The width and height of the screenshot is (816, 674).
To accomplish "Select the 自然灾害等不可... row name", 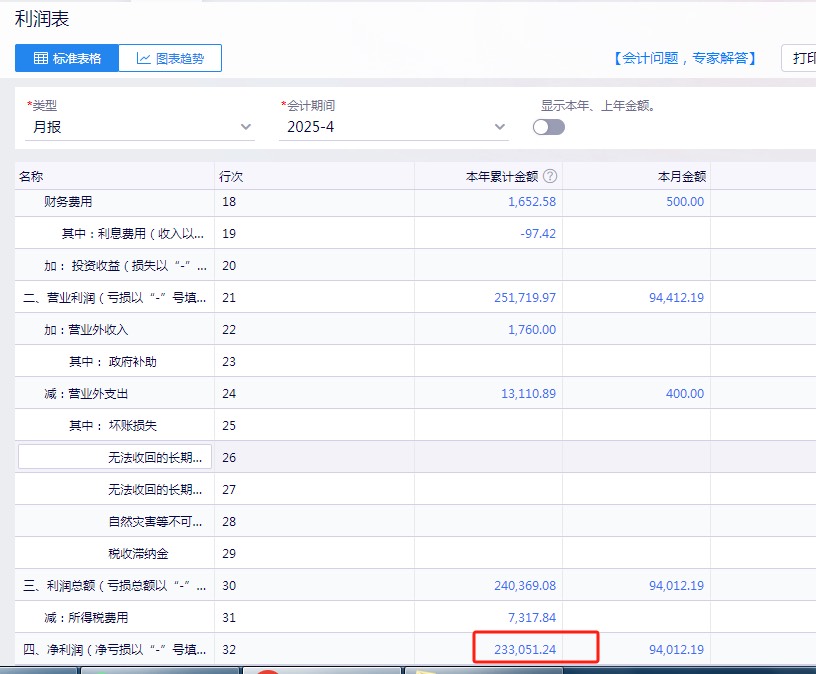I will [x=155, y=522].
